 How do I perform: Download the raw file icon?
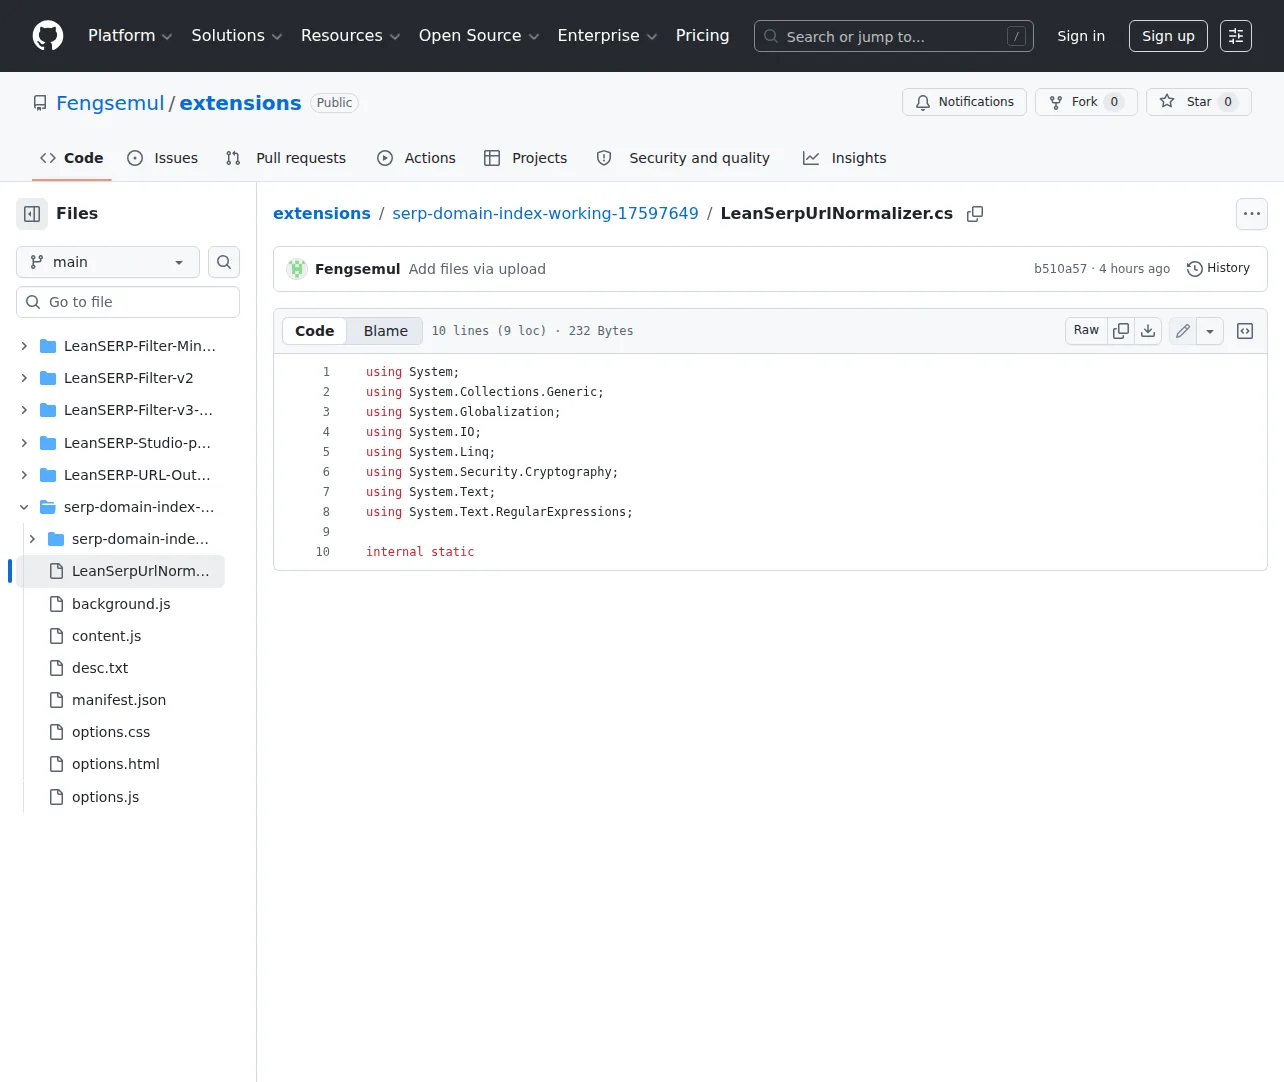[x=1148, y=331]
